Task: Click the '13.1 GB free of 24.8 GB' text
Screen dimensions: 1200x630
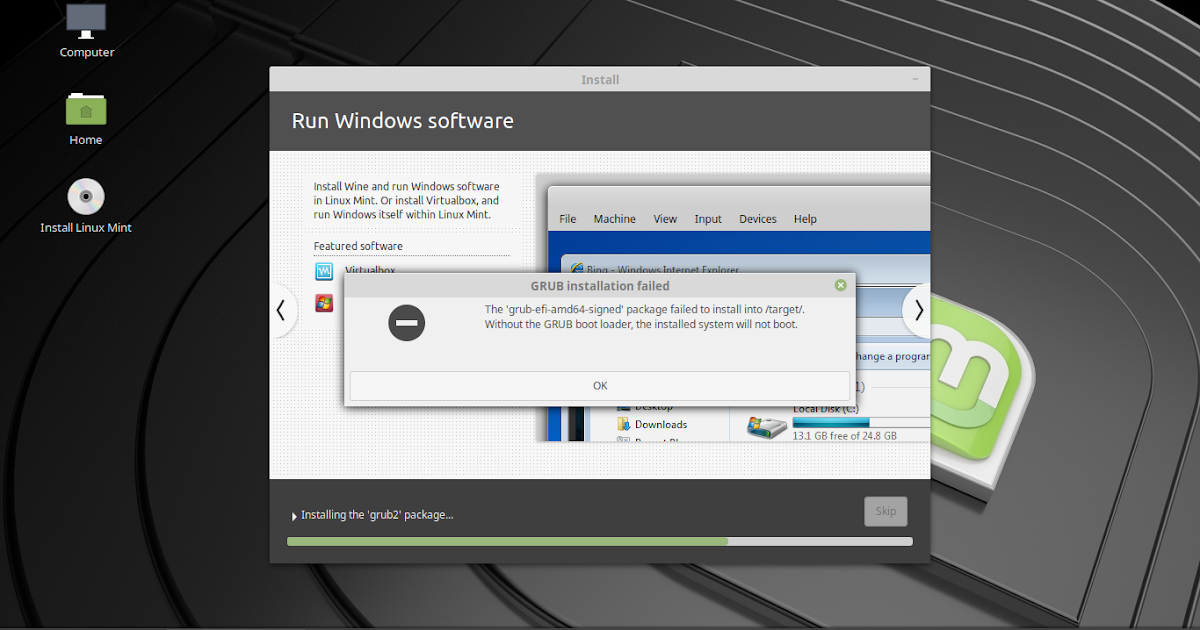Action: tap(844, 436)
